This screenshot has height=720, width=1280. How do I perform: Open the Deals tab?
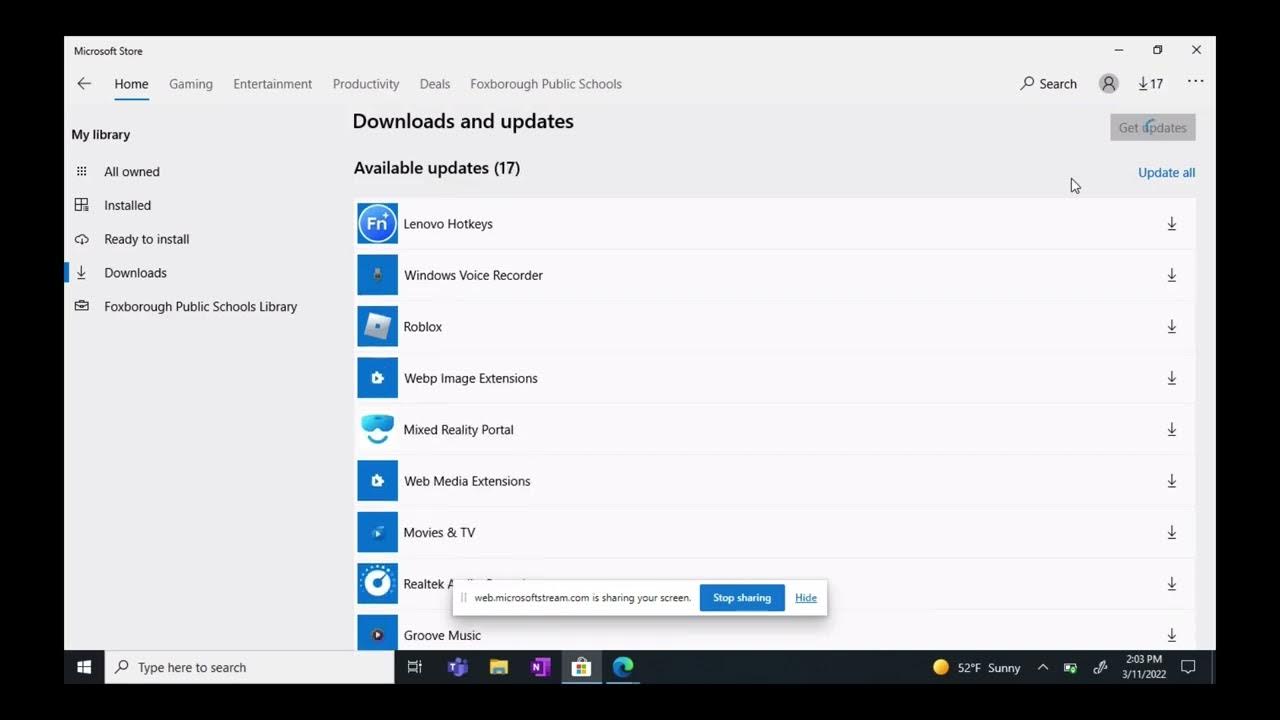tap(435, 84)
